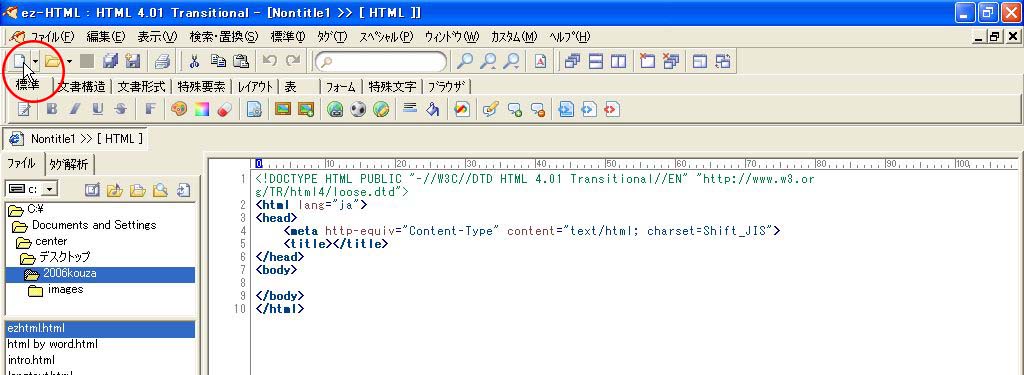Toggle Bold formatting
Screen dimensions: 1024x375
52,109
